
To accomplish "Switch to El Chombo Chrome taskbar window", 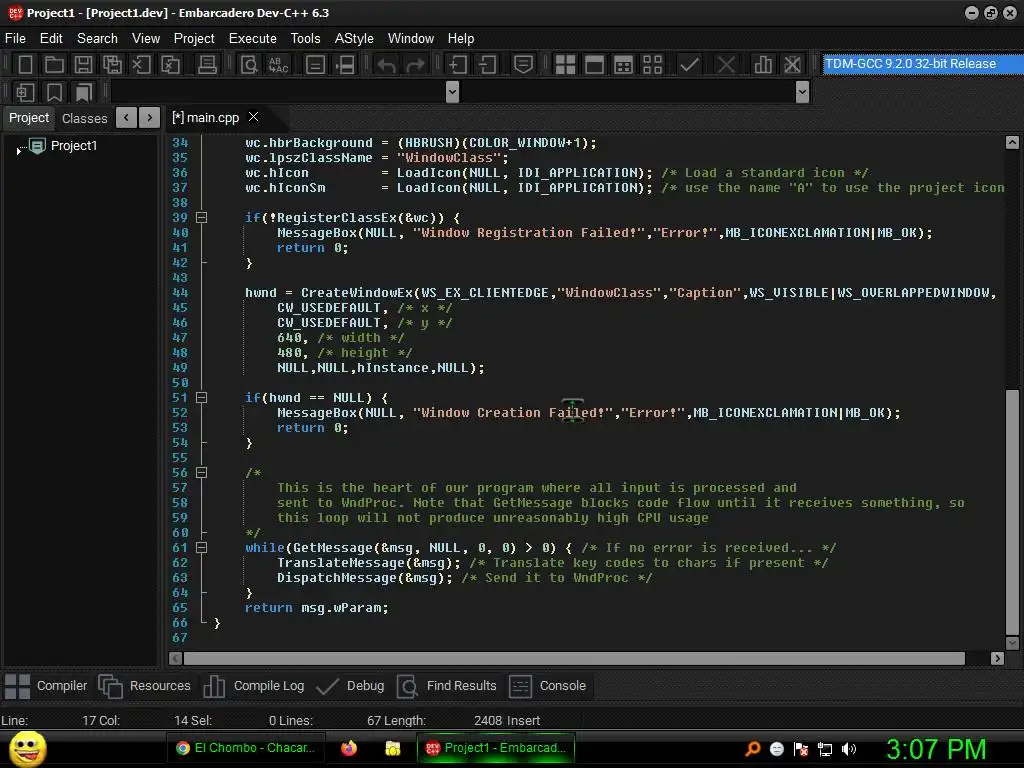I will tap(246, 748).
